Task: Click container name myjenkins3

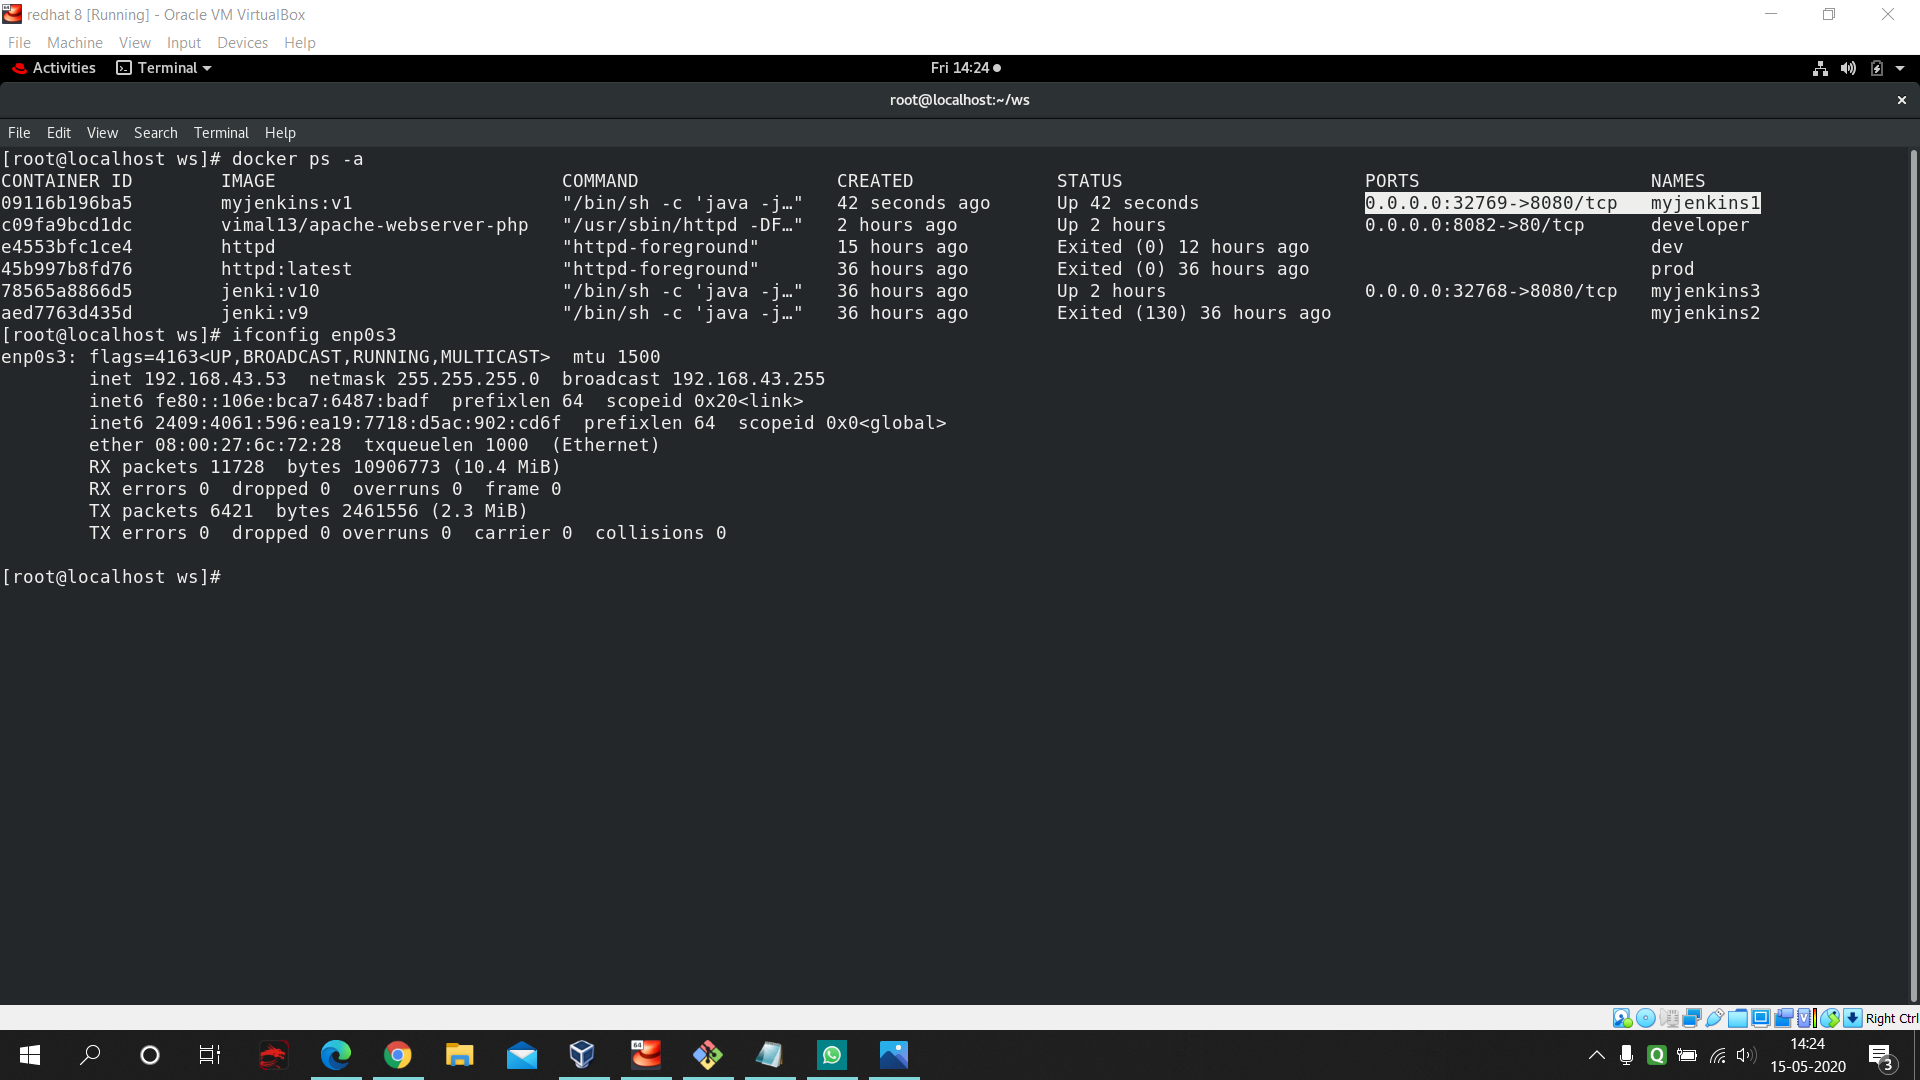Action: 1705,291
